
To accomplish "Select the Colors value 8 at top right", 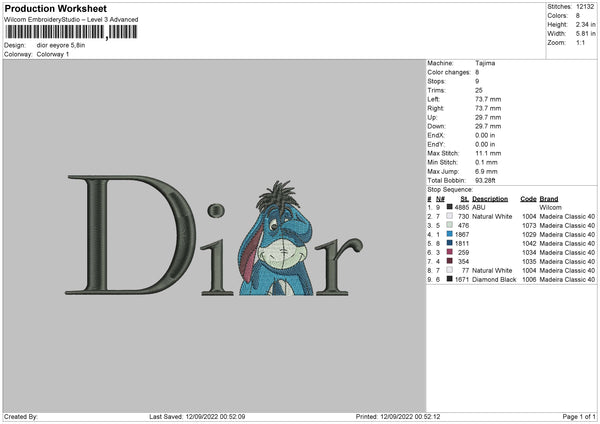I will (x=578, y=16).
